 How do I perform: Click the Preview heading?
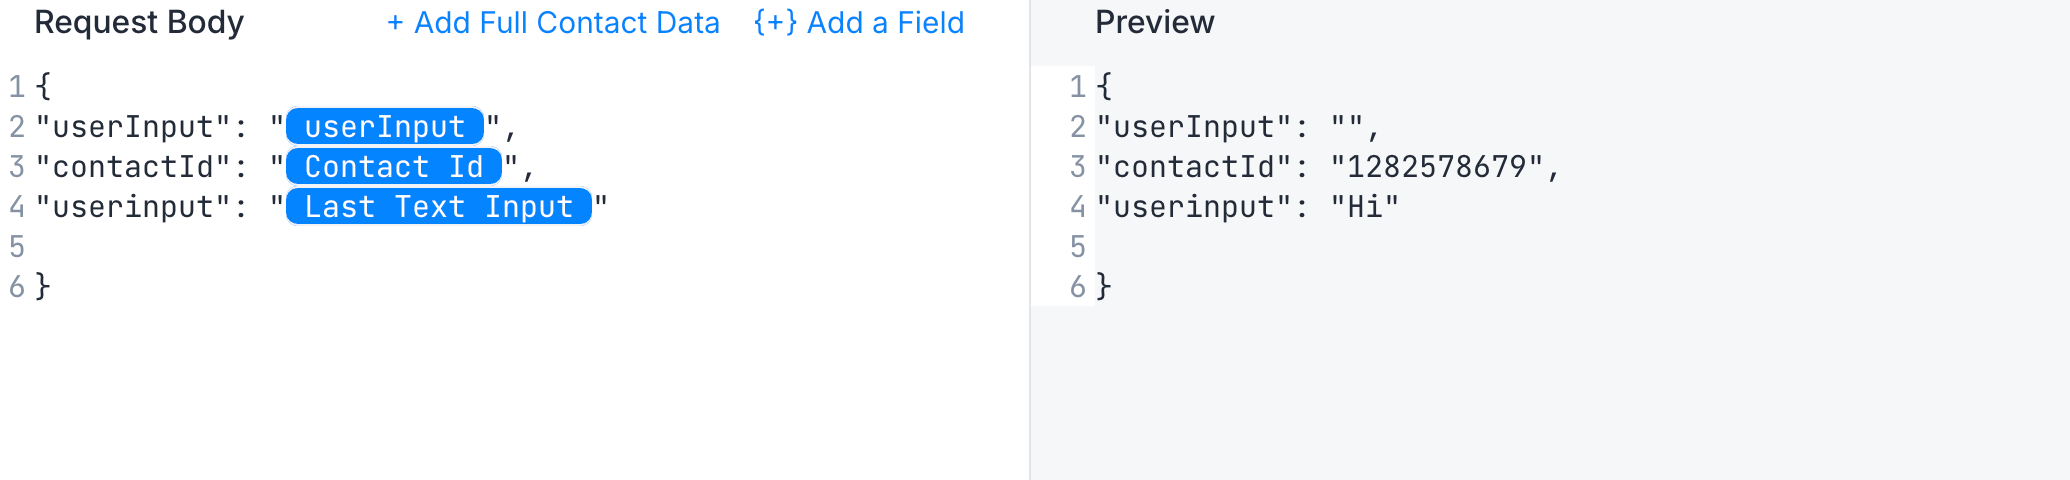(x=1155, y=23)
